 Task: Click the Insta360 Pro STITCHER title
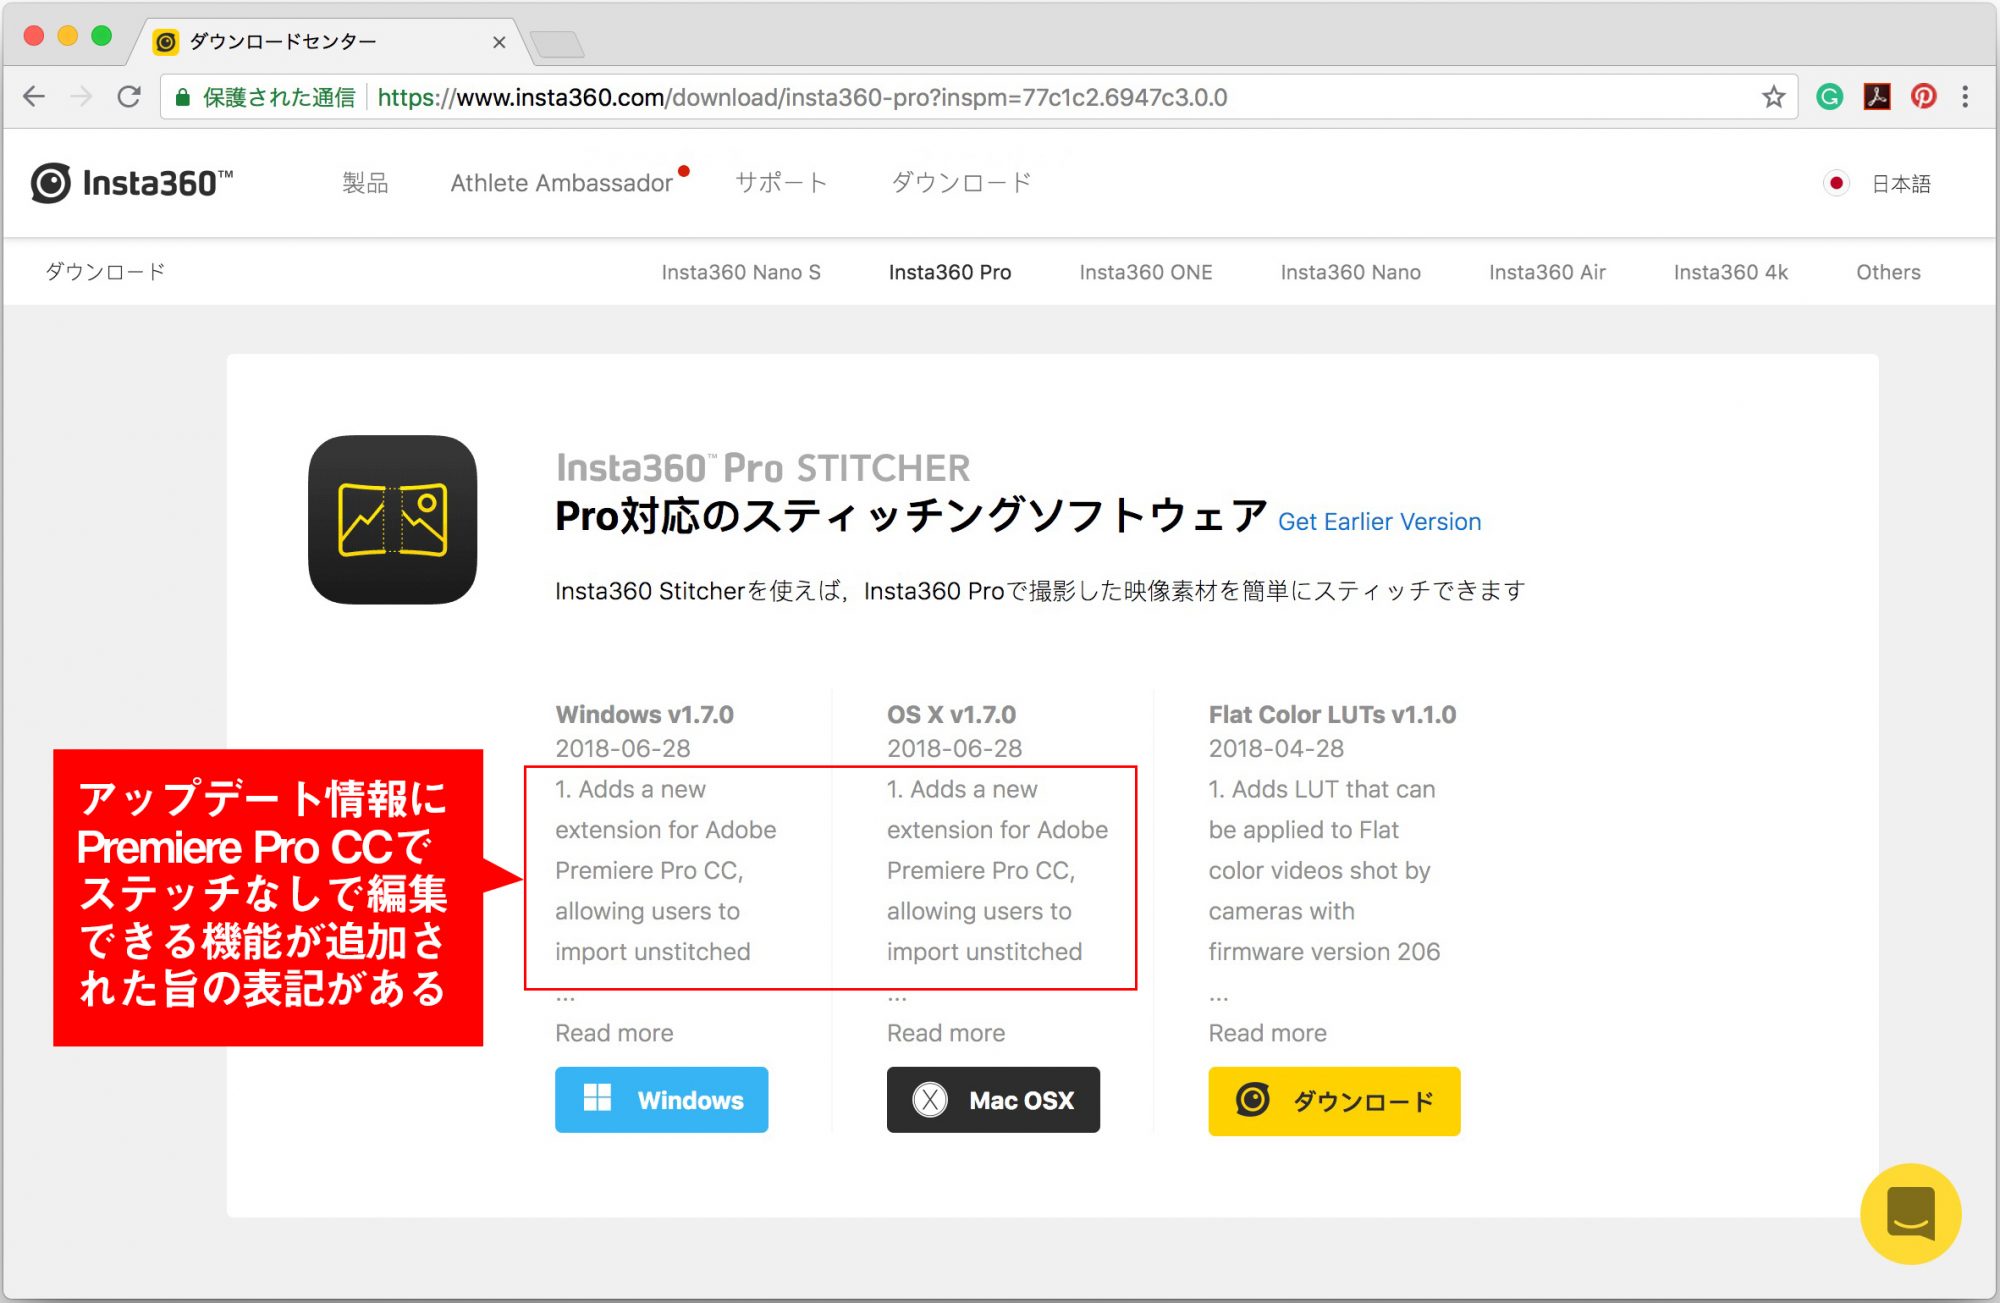[x=763, y=468]
